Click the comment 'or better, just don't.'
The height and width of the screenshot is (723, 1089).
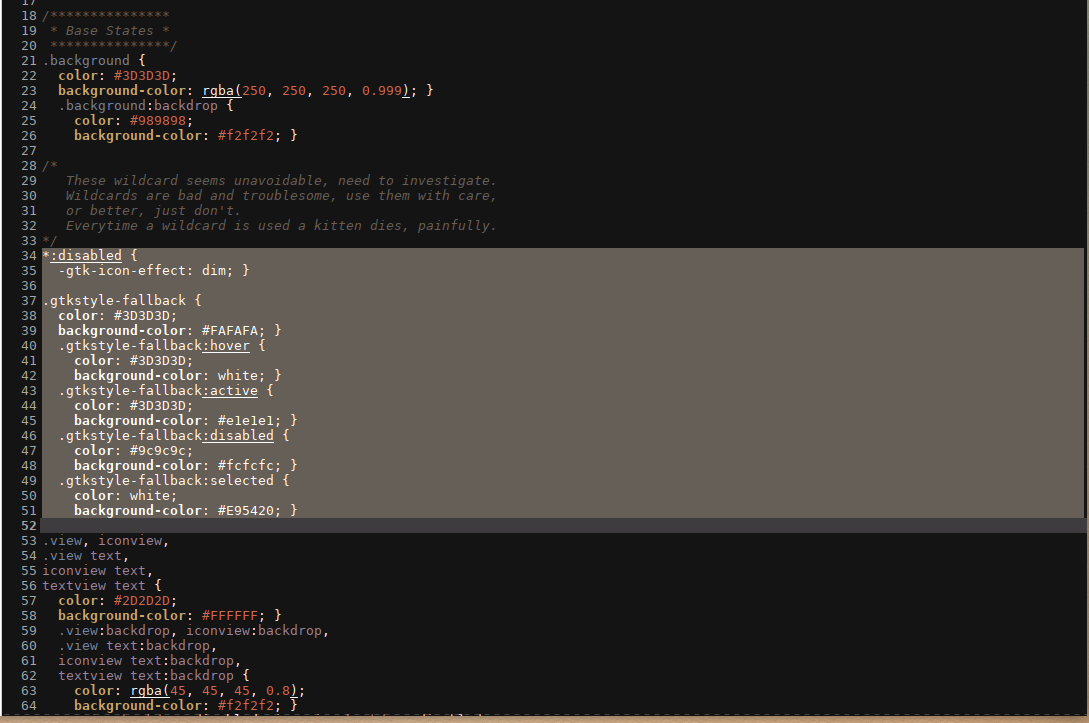click(x=153, y=210)
